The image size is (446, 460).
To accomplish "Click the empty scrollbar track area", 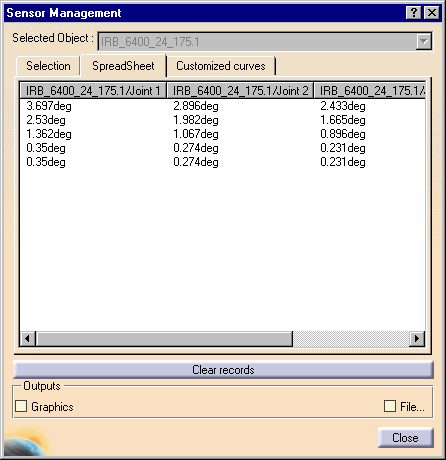I will click(x=351, y=339).
